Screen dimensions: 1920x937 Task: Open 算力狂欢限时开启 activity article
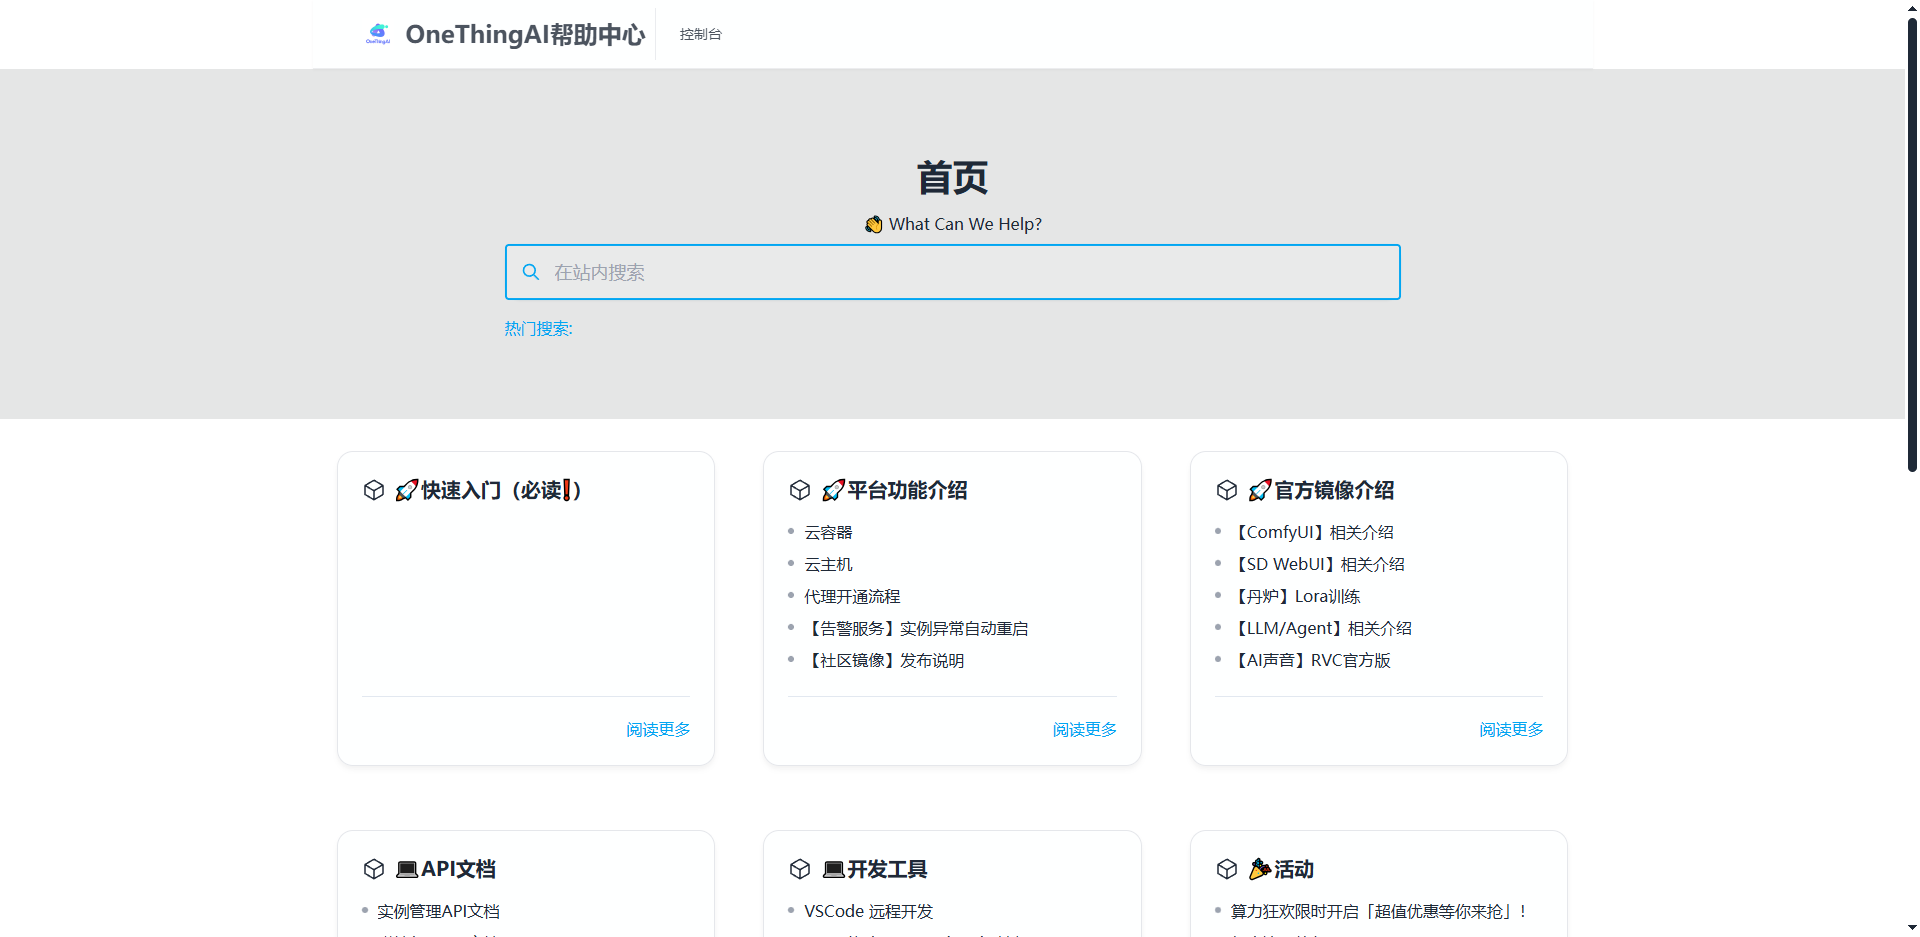pos(1379,912)
